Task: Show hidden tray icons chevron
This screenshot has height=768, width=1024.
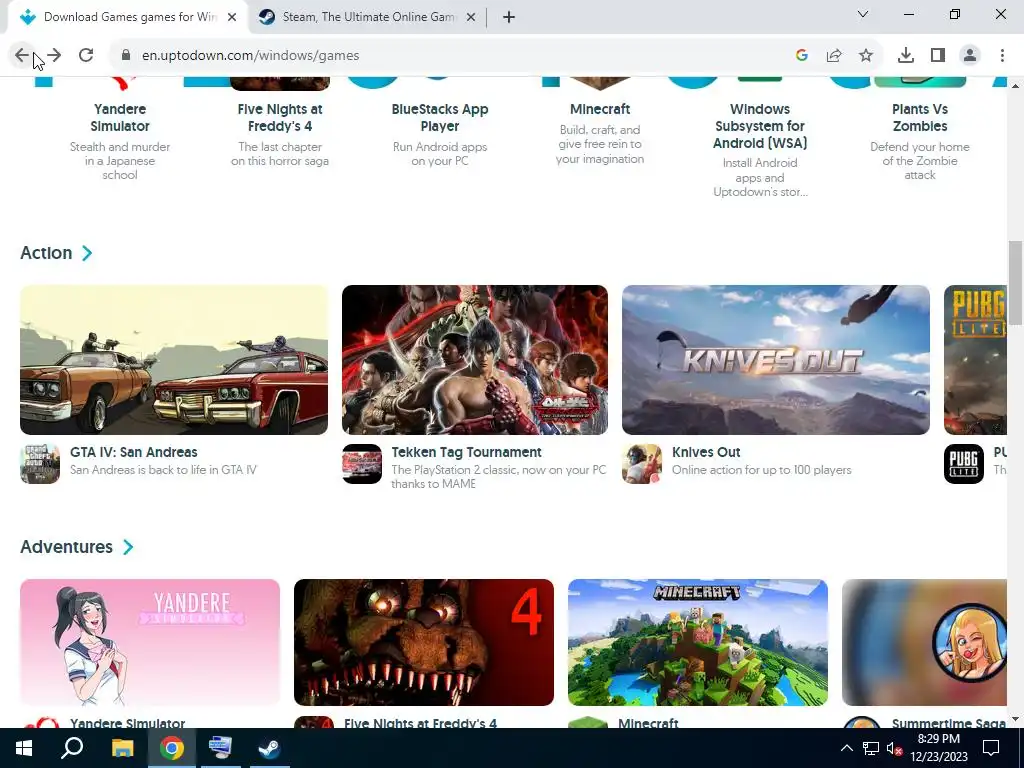Action: [x=846, y=748]
